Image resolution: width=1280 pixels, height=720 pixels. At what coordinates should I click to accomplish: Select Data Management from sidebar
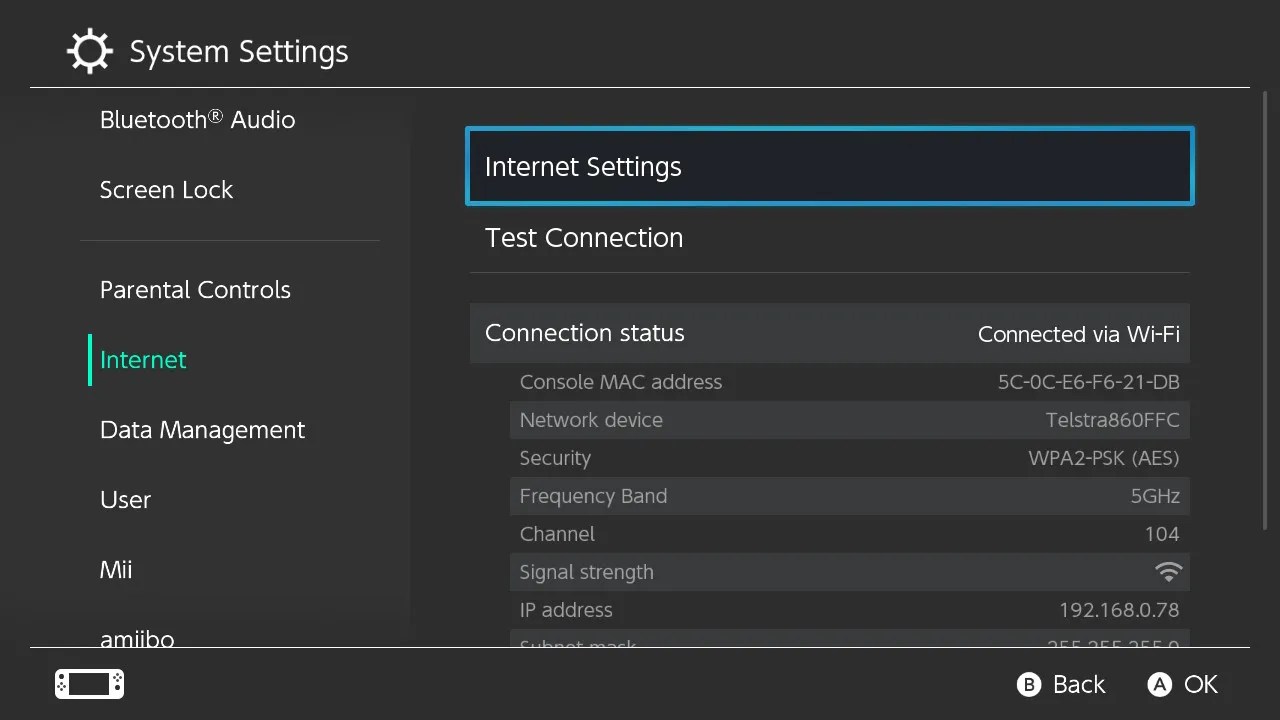click(202, 429)
